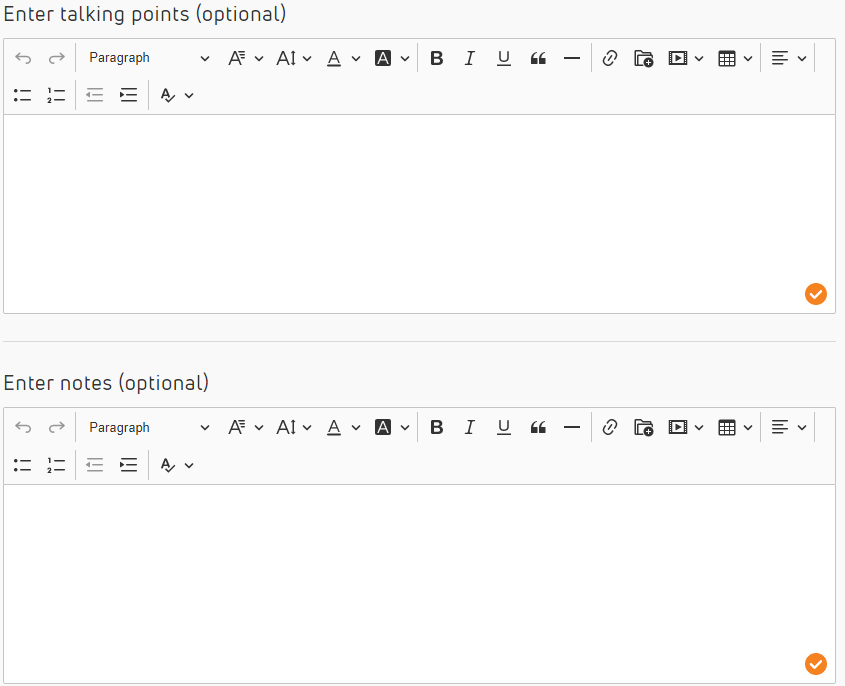Insert horizontal line in talking points editor

click(572, 58)
